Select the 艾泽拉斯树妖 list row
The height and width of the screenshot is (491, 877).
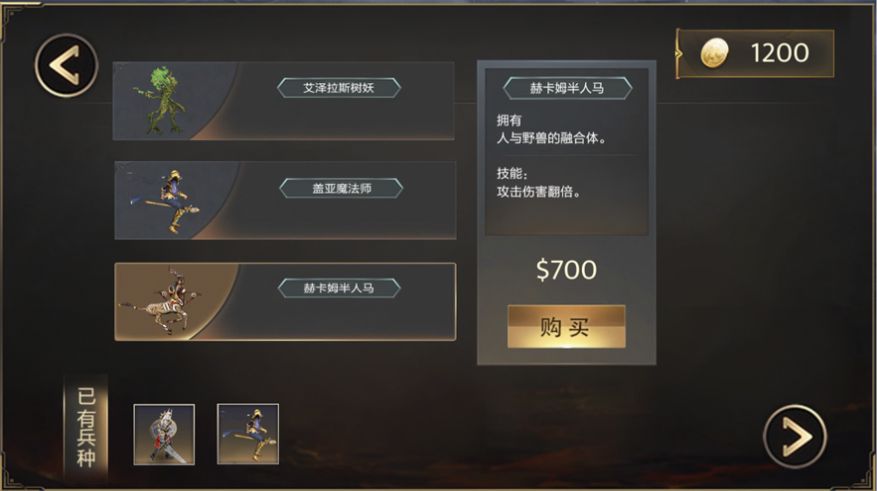[x=284, y=101]
